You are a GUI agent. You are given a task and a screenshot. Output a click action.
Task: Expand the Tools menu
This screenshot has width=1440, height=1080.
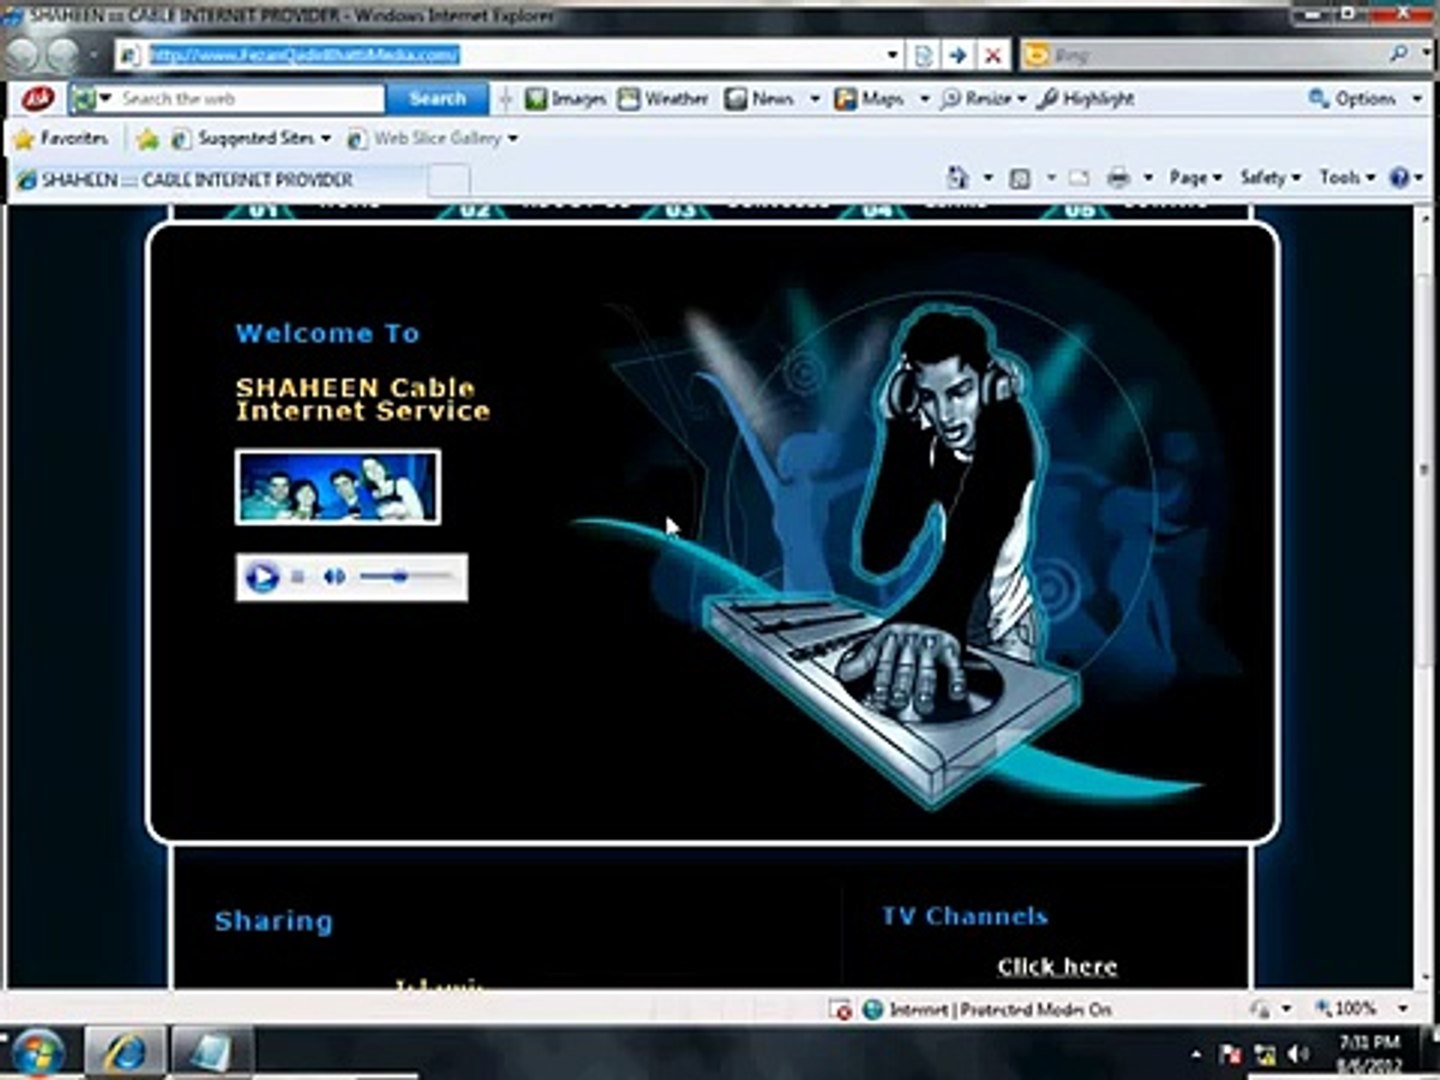pos(1347,178)
